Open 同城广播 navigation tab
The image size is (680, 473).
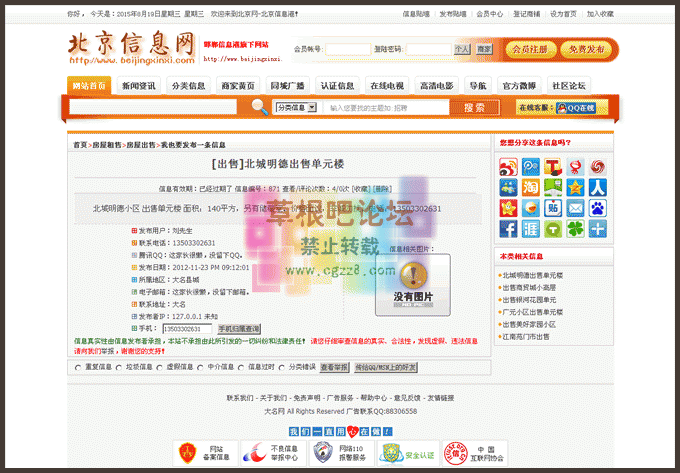pos(288,85)
